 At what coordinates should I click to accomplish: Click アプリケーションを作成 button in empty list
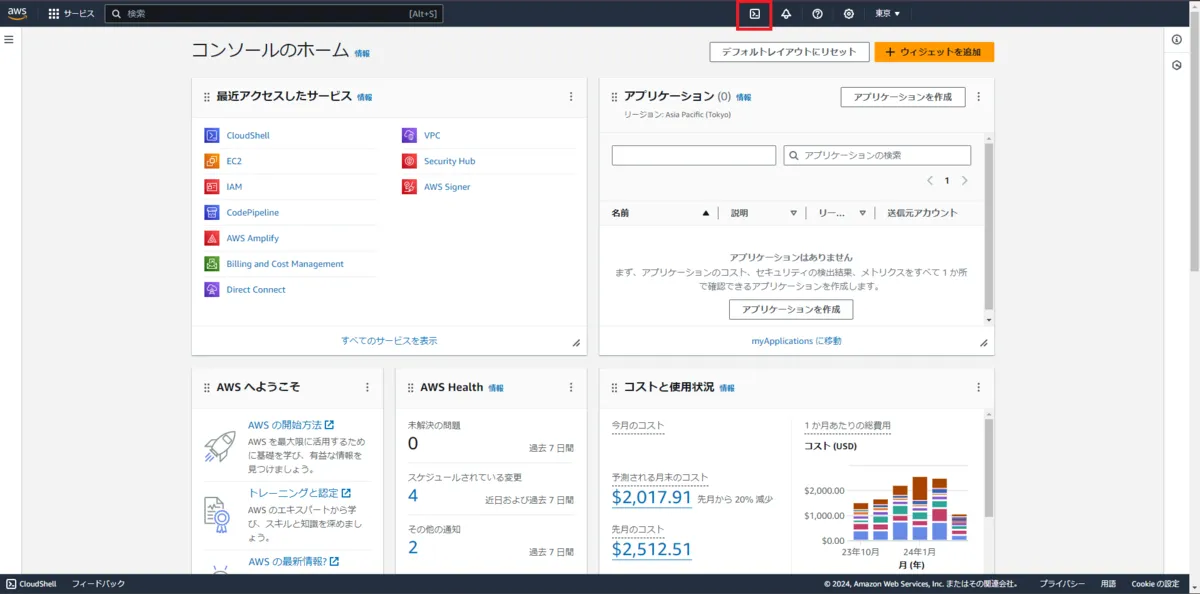(x=791, y=309)
